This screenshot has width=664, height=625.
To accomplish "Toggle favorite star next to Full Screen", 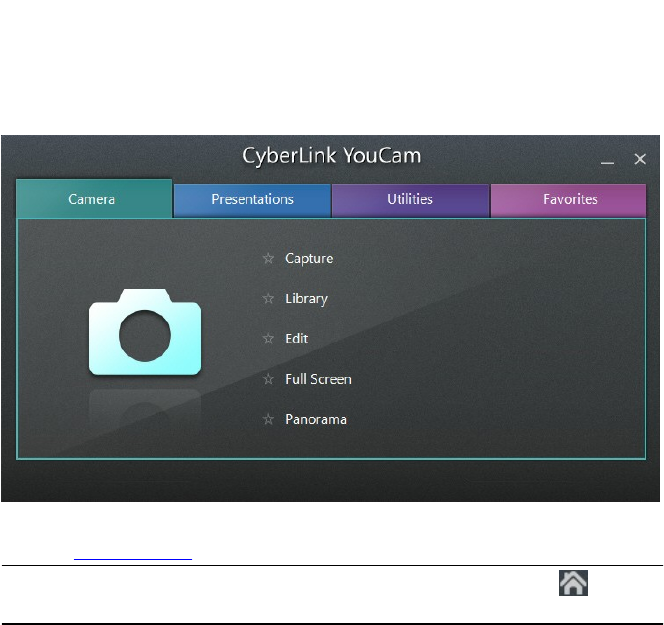I will coord(268,379).
